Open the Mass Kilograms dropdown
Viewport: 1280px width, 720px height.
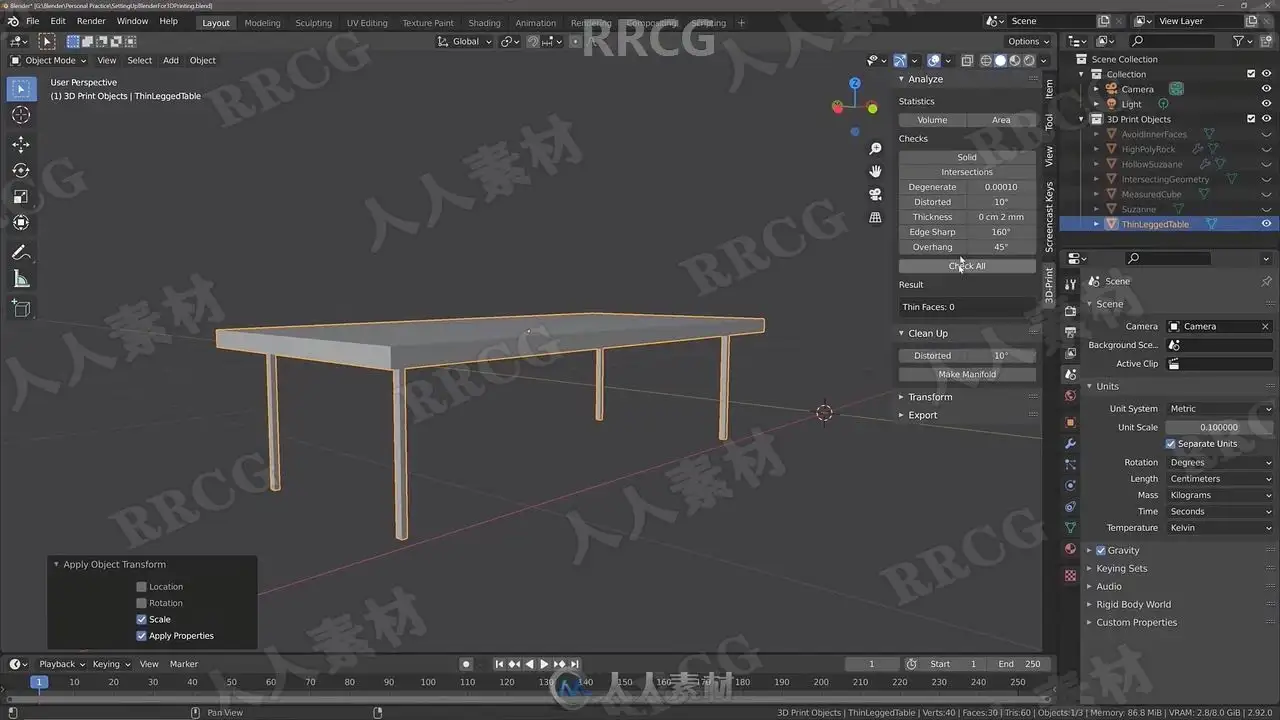1220,495
